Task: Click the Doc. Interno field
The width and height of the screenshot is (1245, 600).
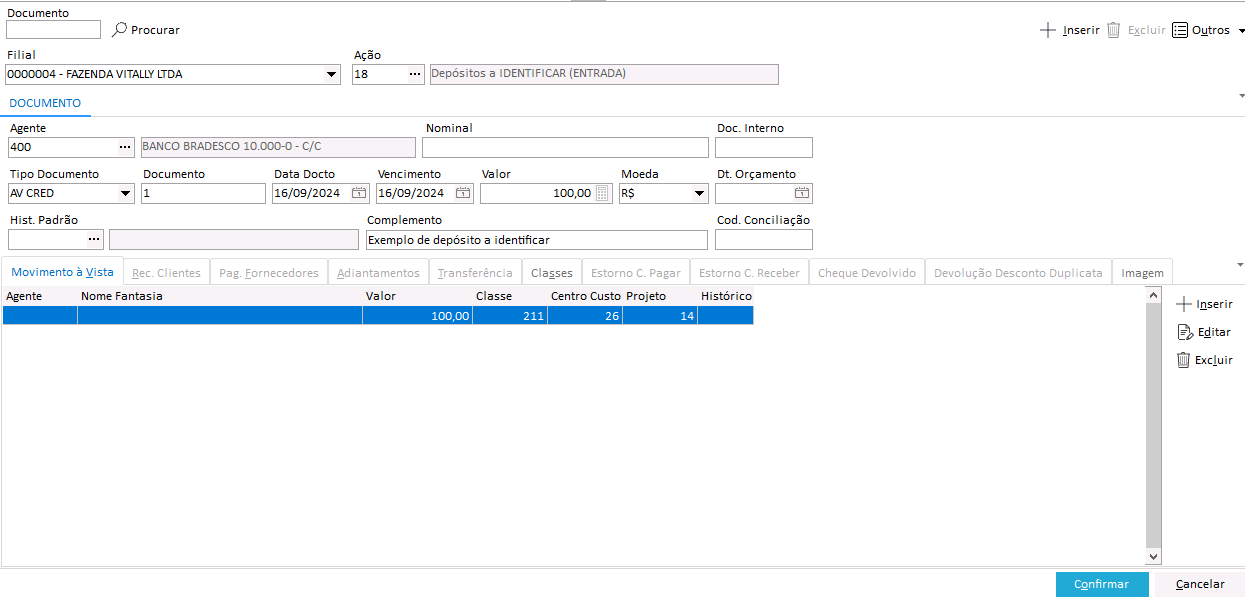Action: point(764,147)
